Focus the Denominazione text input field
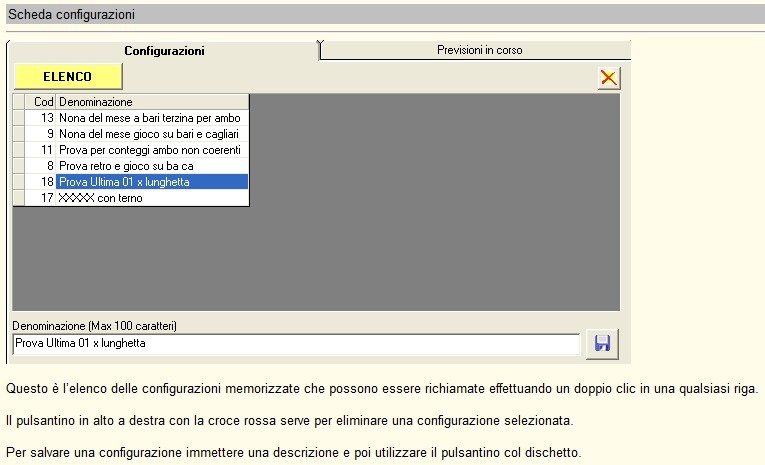765x465 pixels. pos(296,344)
